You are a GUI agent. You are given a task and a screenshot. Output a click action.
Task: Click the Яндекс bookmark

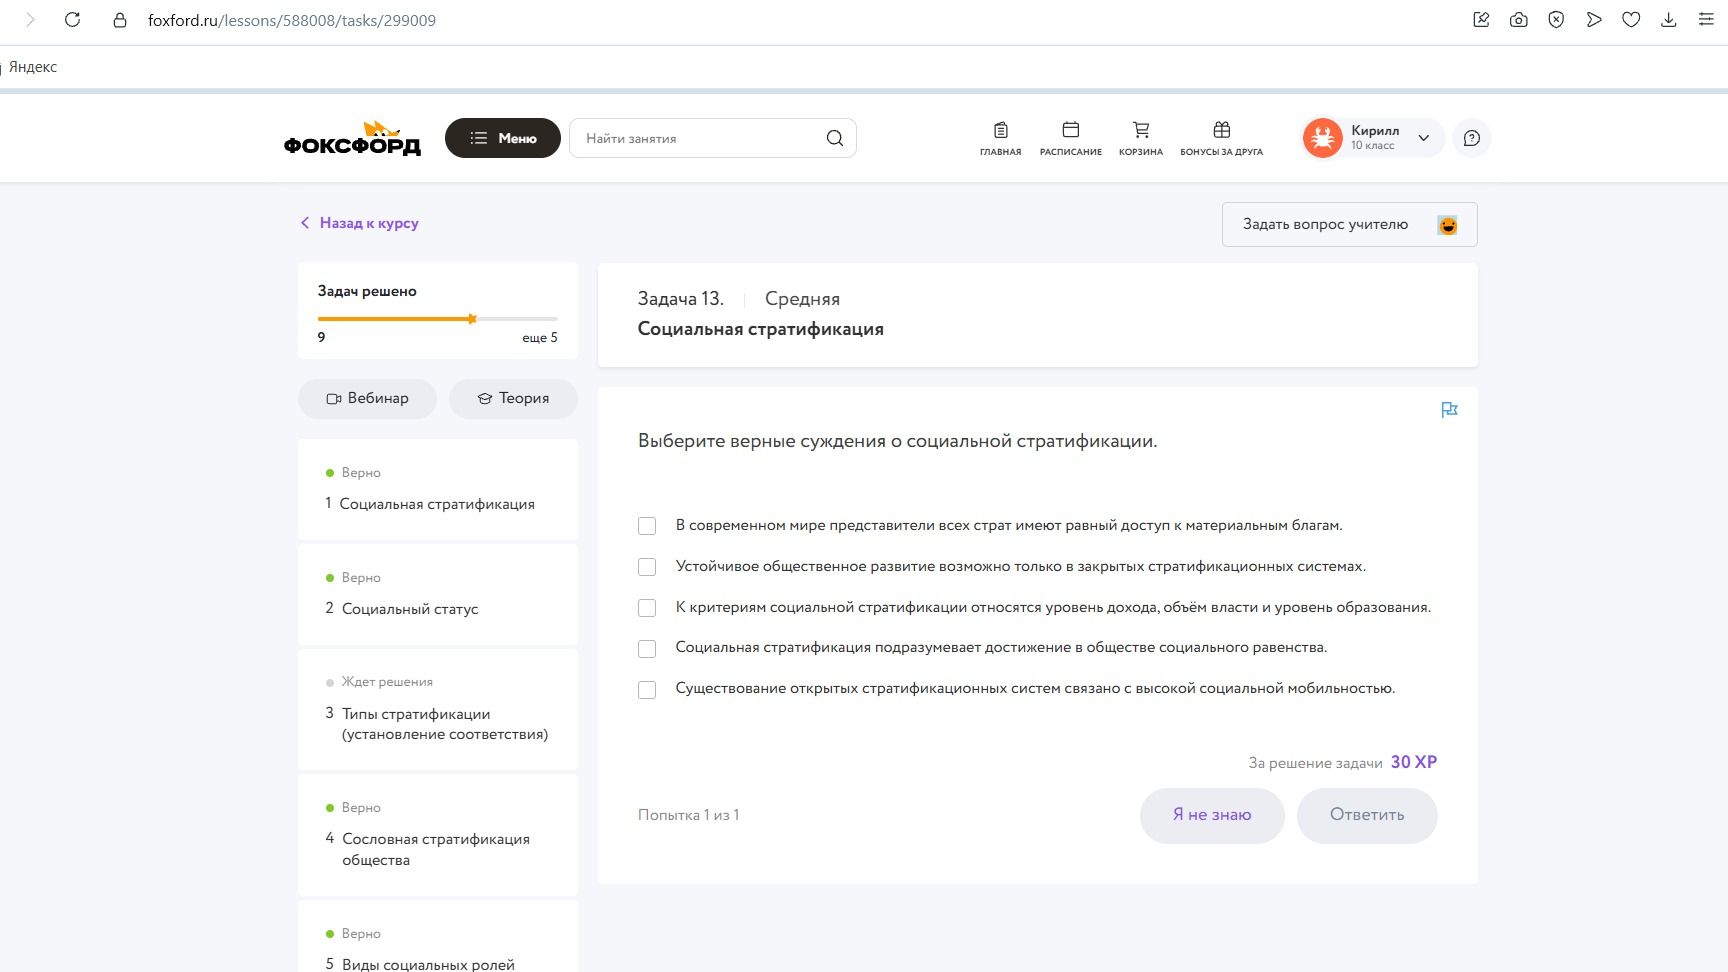pos(33,67)
